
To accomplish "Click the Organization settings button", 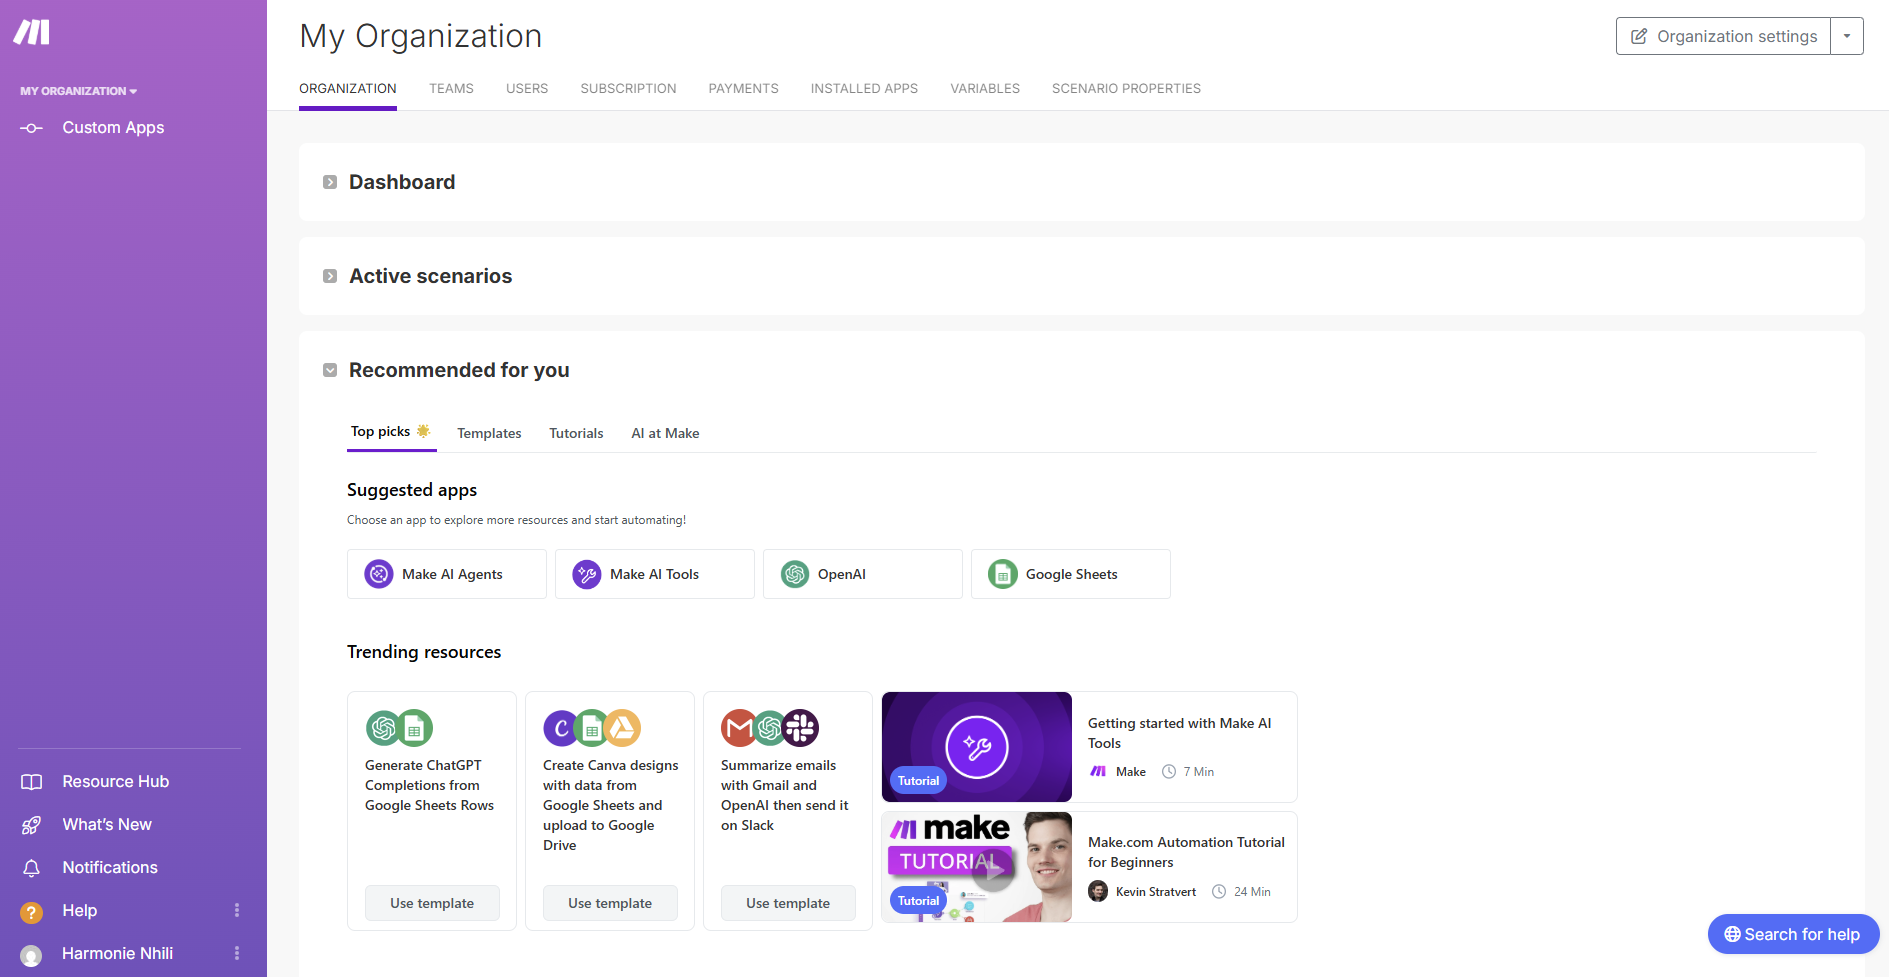I will click(x=1723, y=36).
